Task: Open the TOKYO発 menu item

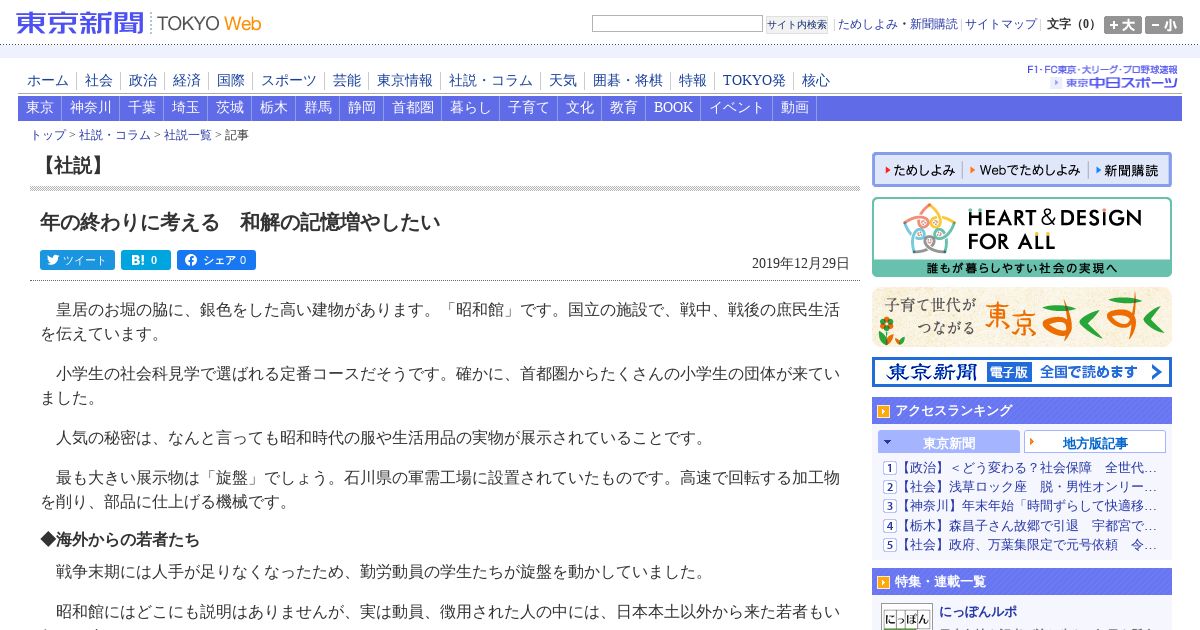Action: pos(754,81)
